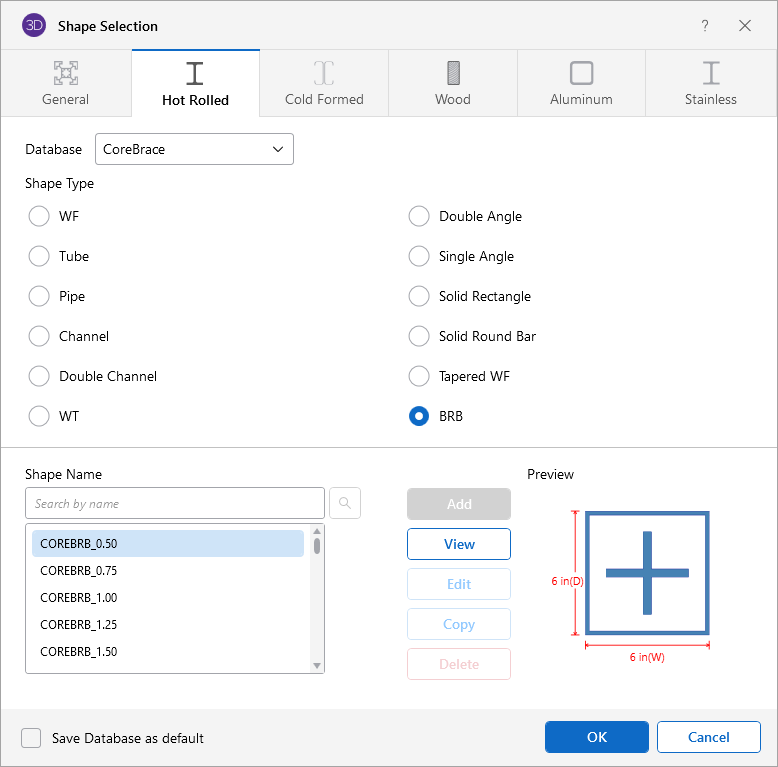Click the Hot Rolled I-beam icon
This screenshot has height=767, width=778.
(195, 73)
